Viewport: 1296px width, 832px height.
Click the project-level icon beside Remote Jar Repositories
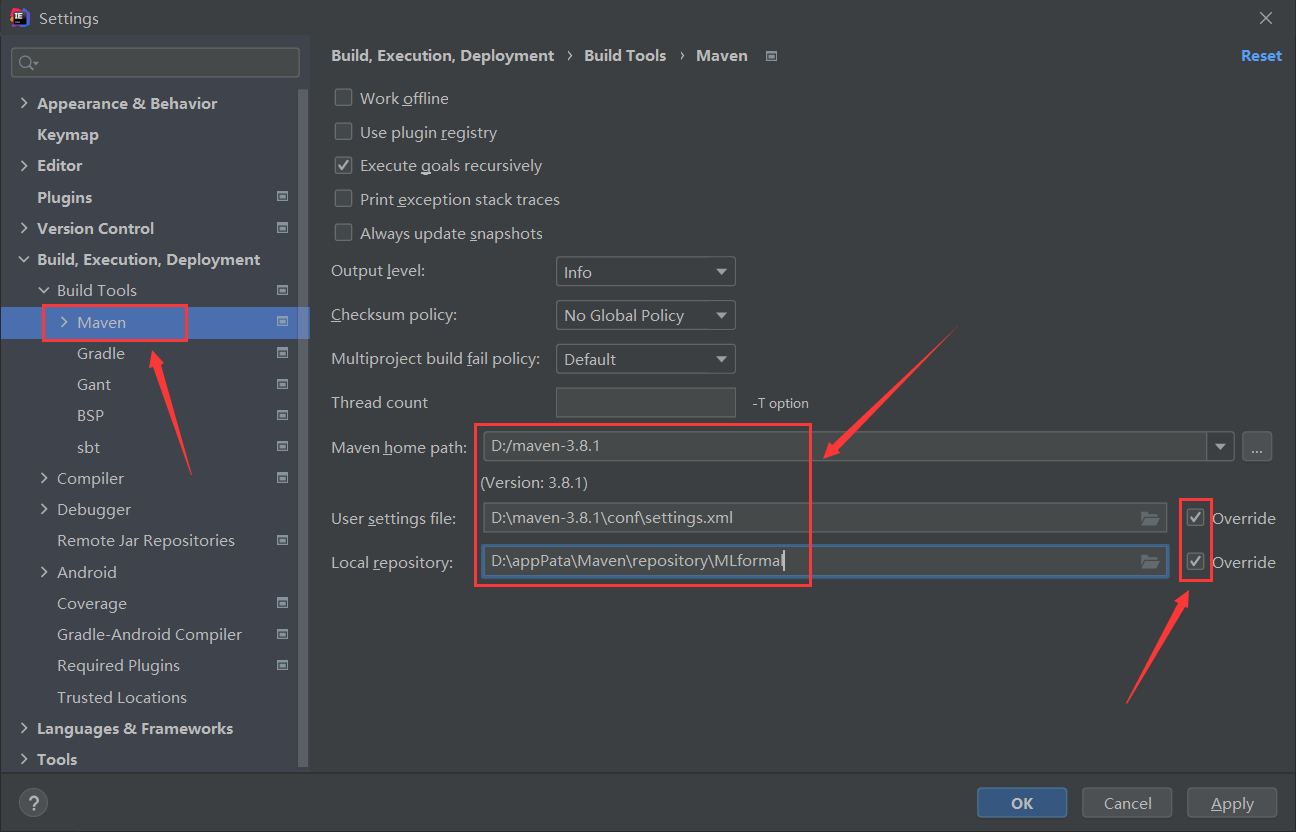pyautogui.click(x=282, y=540)
